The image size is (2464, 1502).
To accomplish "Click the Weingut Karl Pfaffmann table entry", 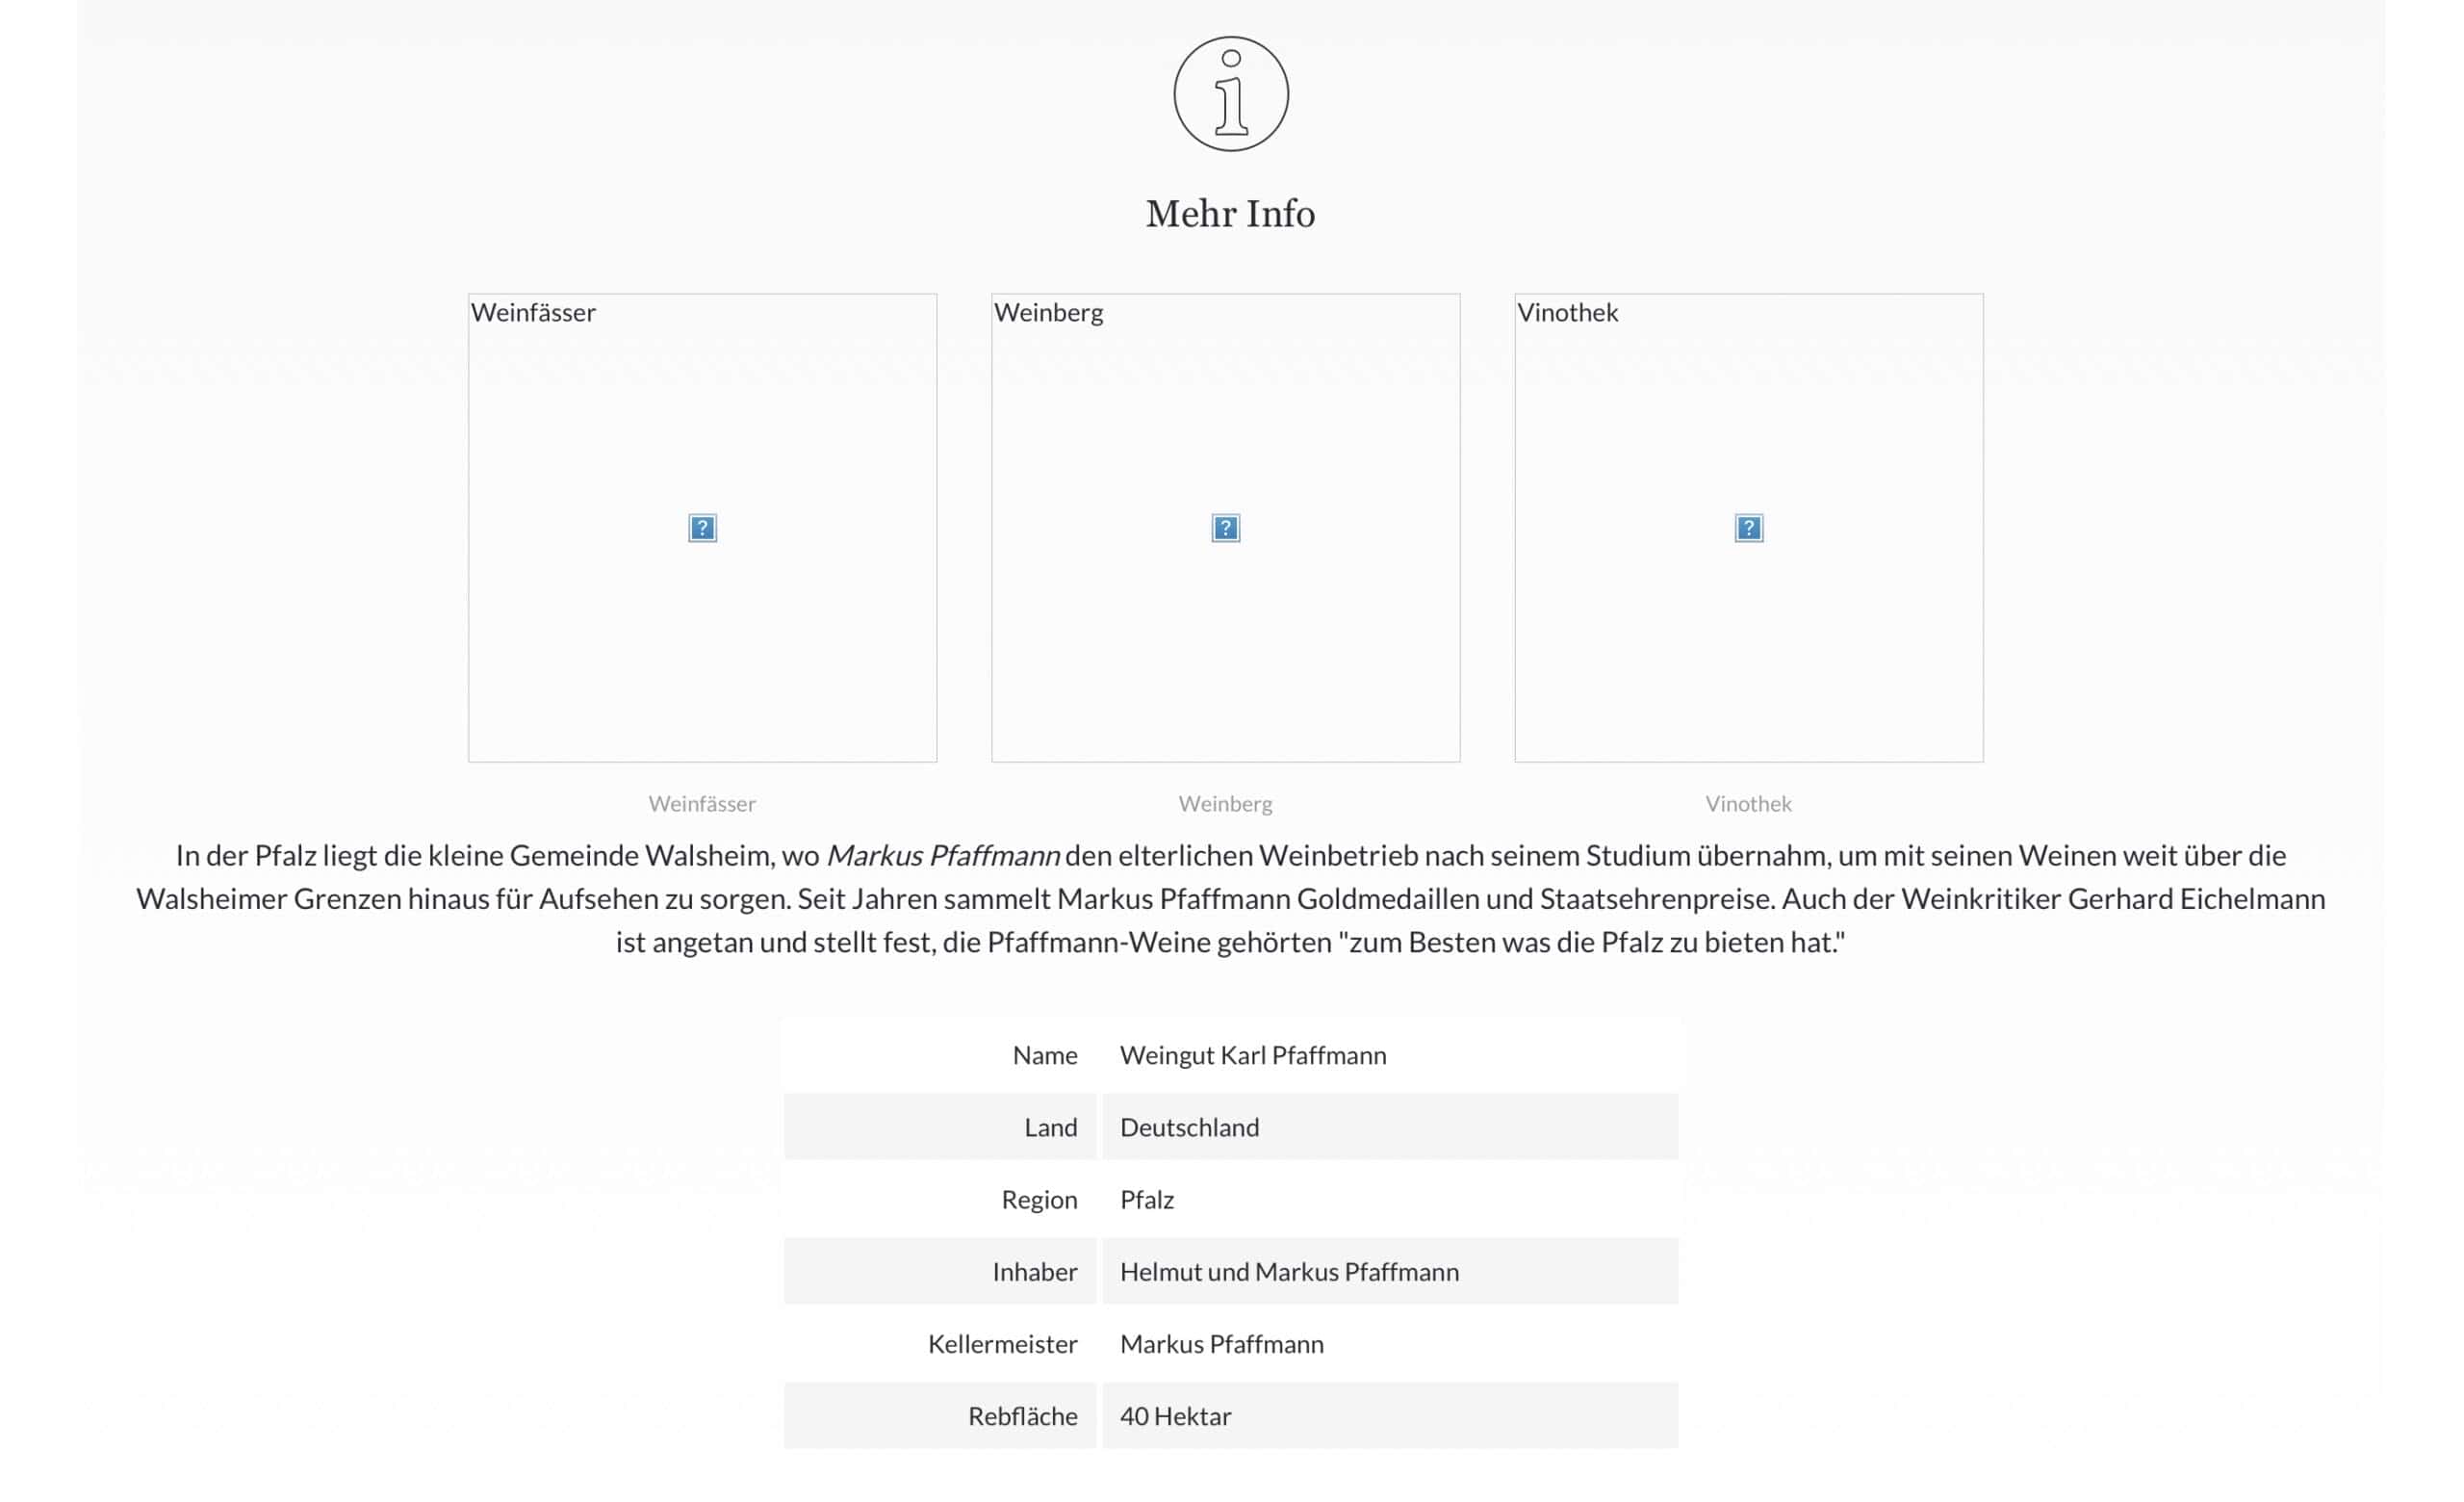I will pos(1254,1055).
